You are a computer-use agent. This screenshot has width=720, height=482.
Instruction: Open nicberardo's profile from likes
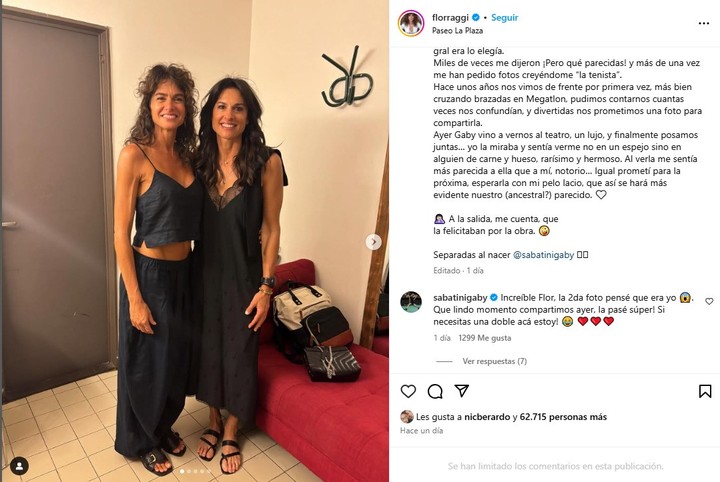pyautogui.click(x=487, y=417)
